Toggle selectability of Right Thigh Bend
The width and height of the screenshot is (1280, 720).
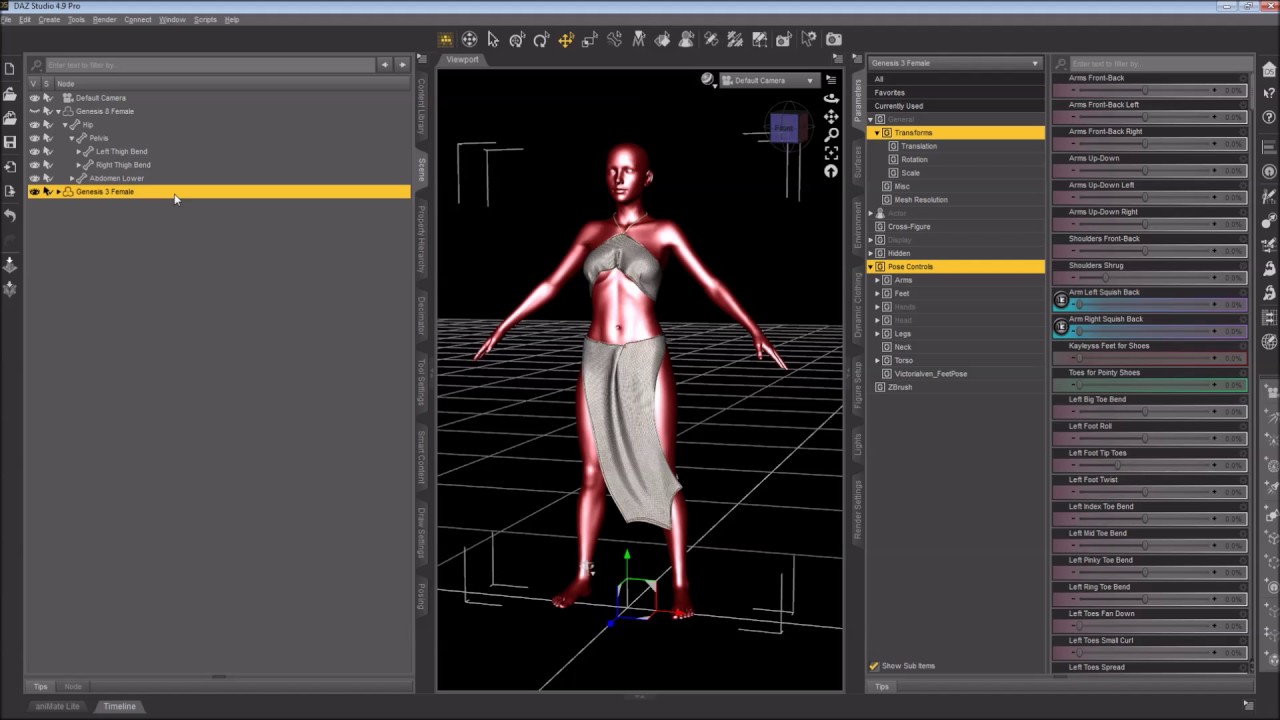tap(47, 165)
